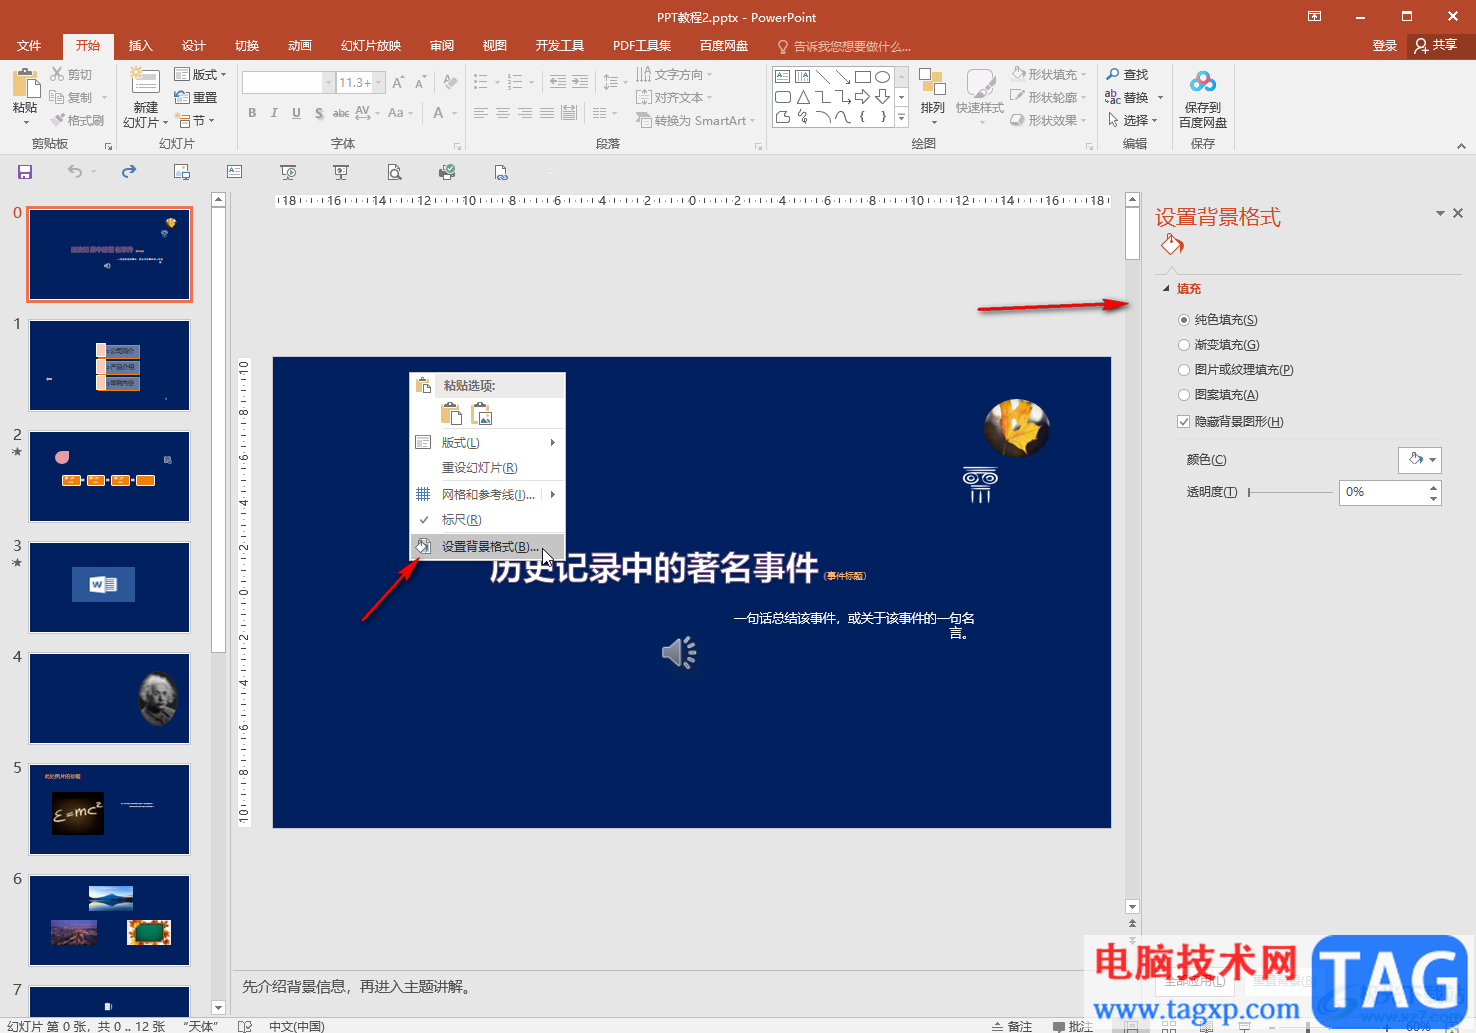
Task: Click the transparency percentage field
Action: (x=1383, y=492)
